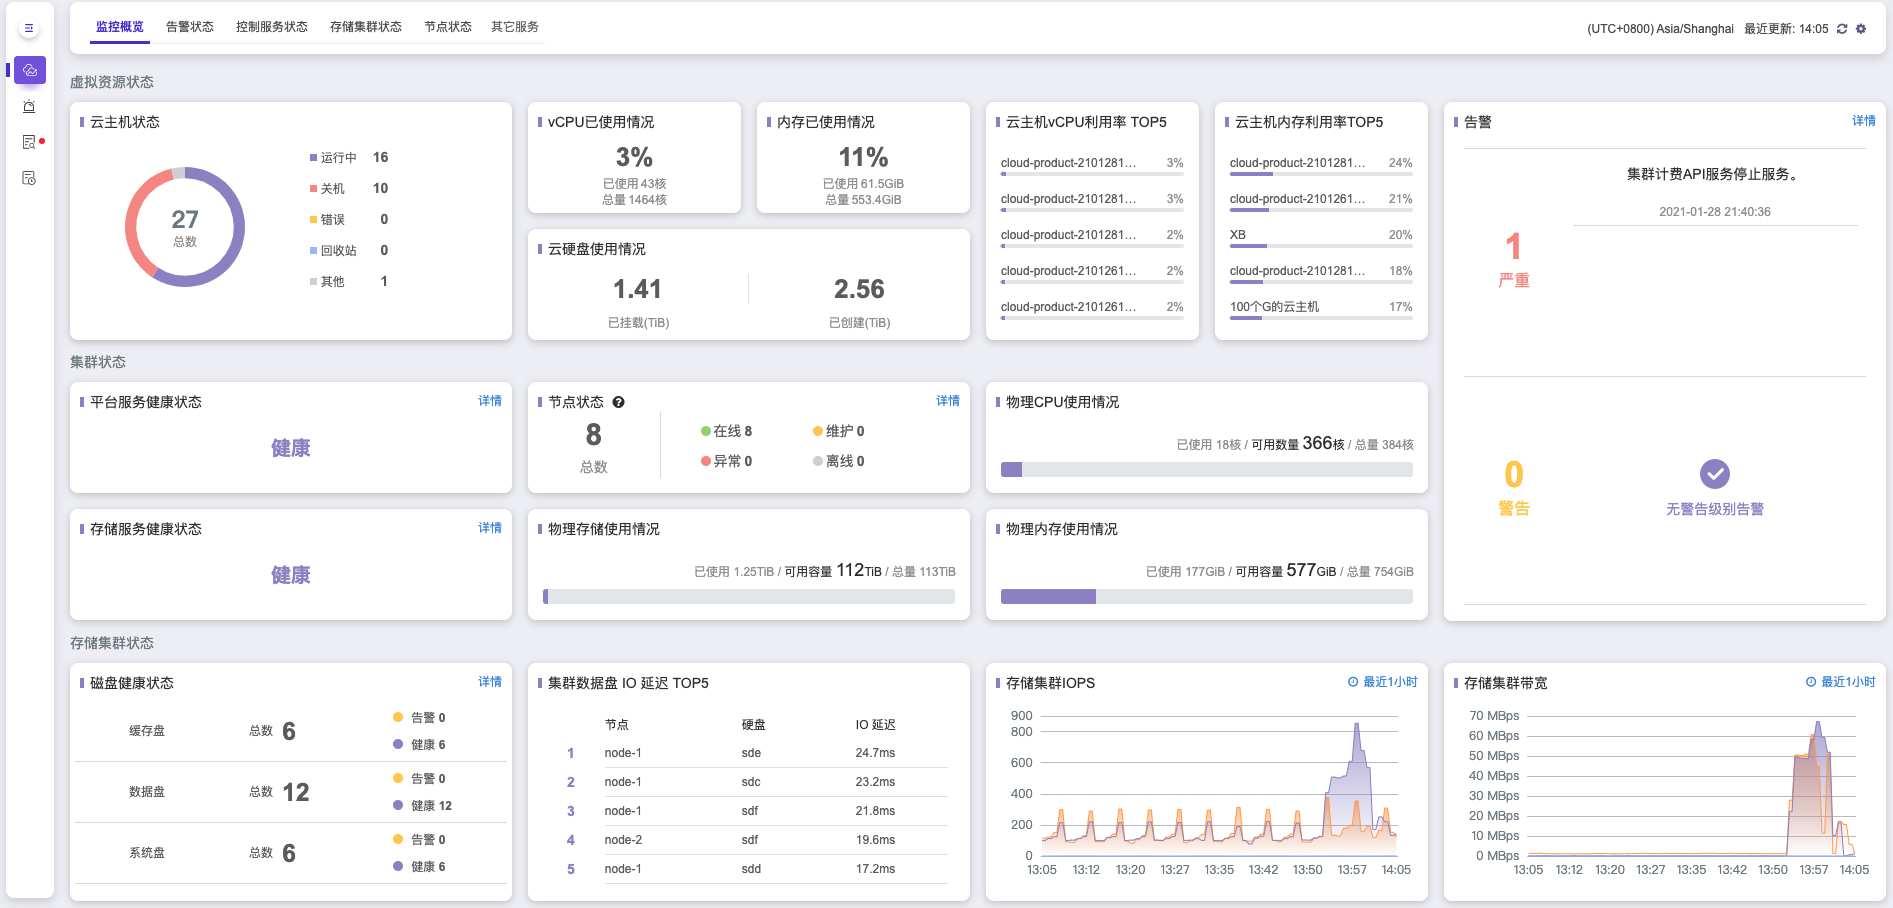1893x908 pixels.
Task: Toggle the 其他 legend item in 云主机状态
Action: point(332,282)
